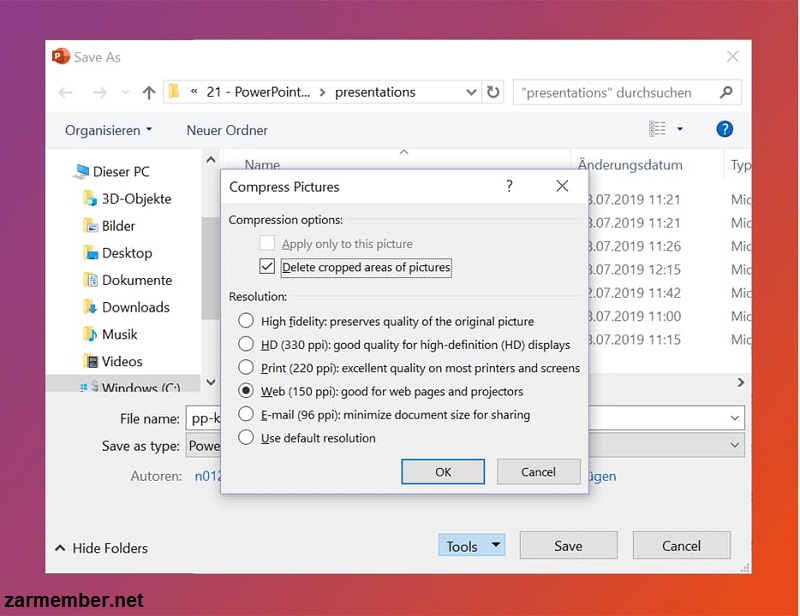Click the Back arrow in Save As

[x=65, y=92]
